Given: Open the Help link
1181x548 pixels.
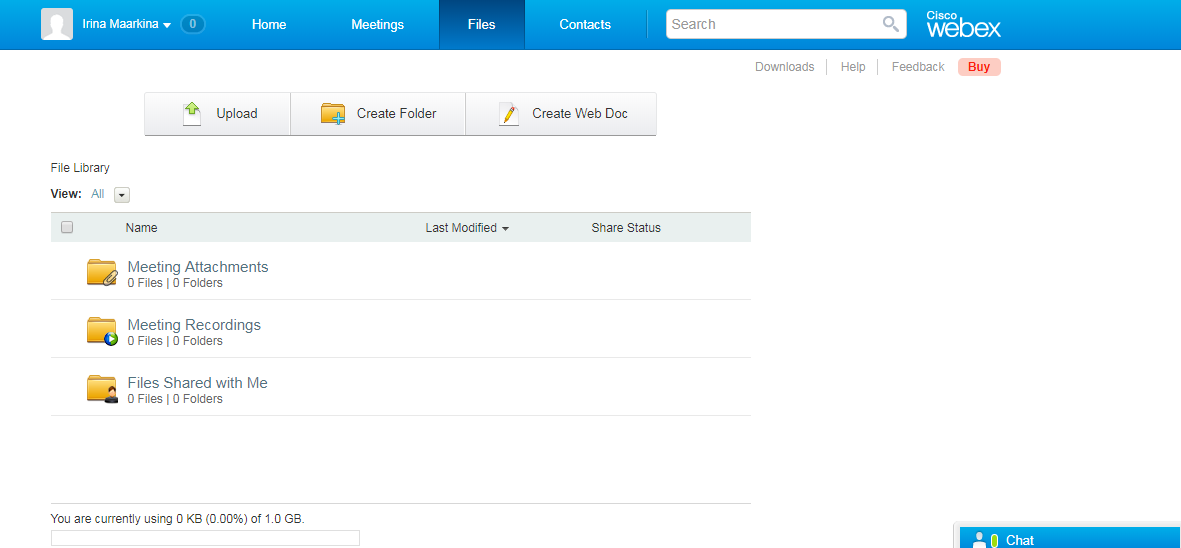Looking at the screenshot, I should tap(853, 67).
